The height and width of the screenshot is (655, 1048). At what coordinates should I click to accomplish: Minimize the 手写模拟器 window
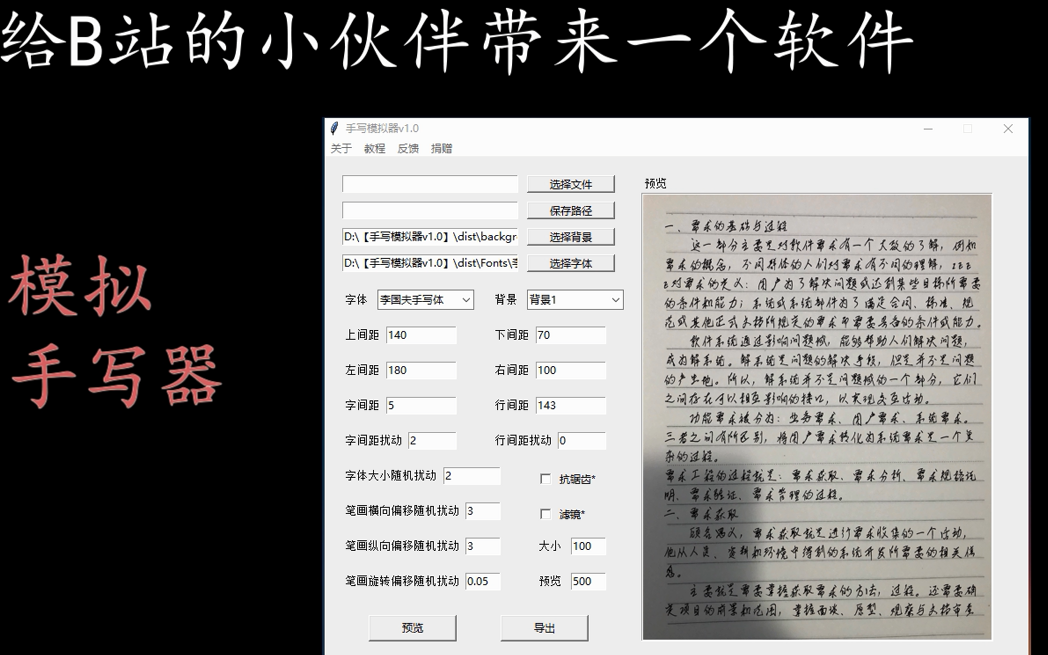click(x=928, y=128)
